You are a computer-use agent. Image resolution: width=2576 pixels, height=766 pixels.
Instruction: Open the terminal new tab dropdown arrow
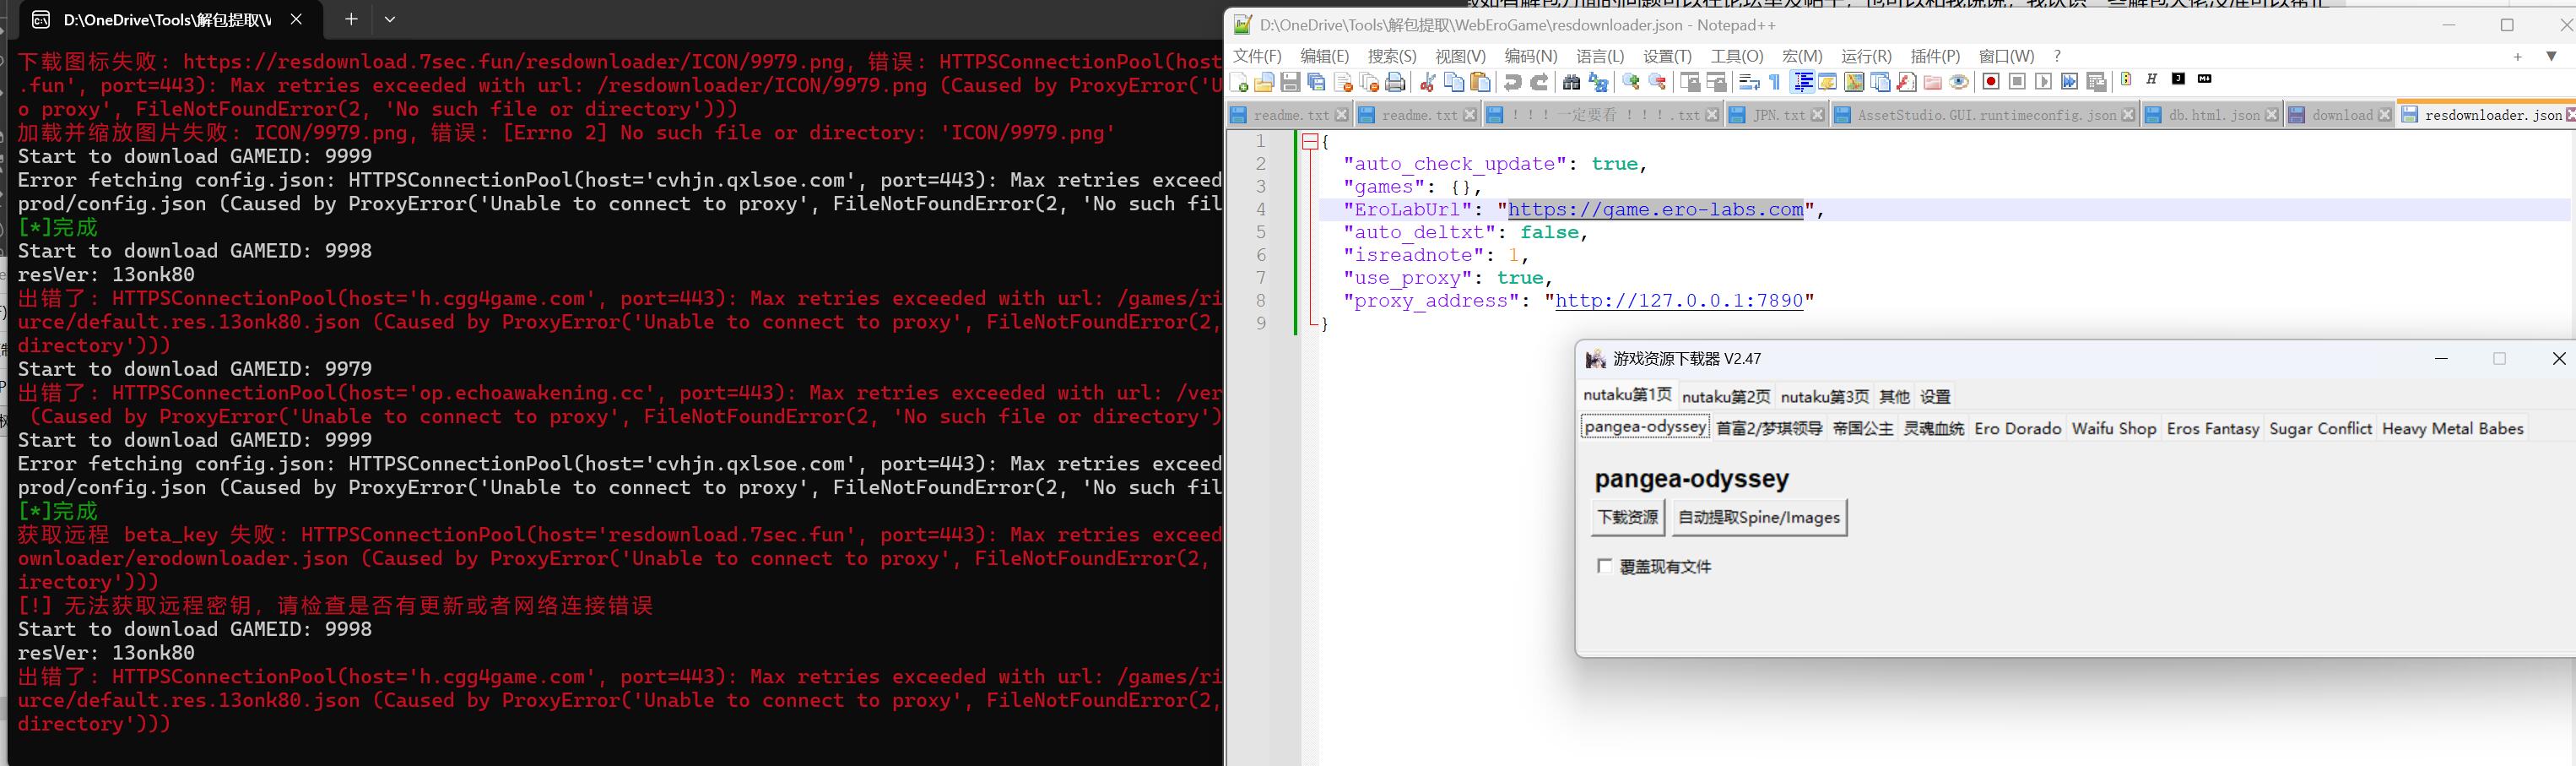coord(390,19)
